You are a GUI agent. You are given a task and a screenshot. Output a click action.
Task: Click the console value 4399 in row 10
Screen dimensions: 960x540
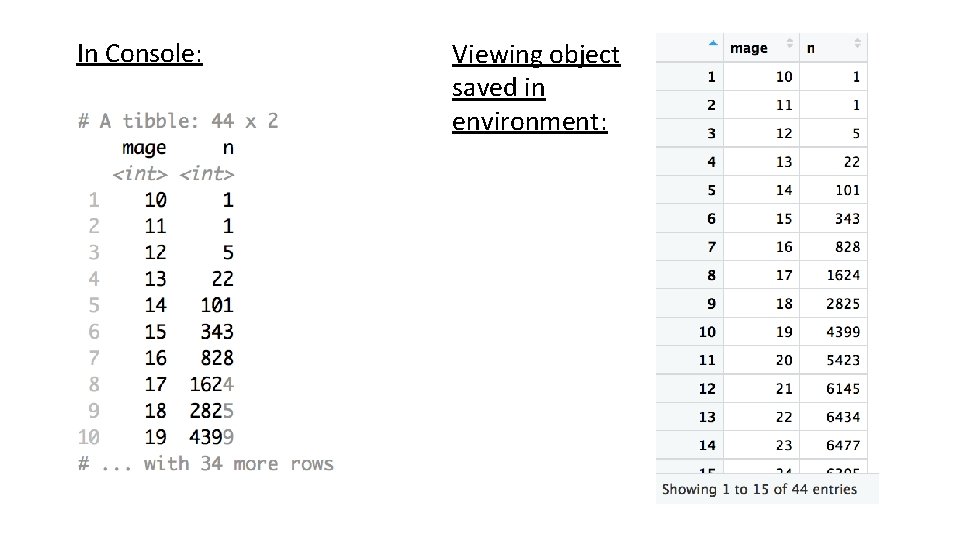click(x=211, y=437)
